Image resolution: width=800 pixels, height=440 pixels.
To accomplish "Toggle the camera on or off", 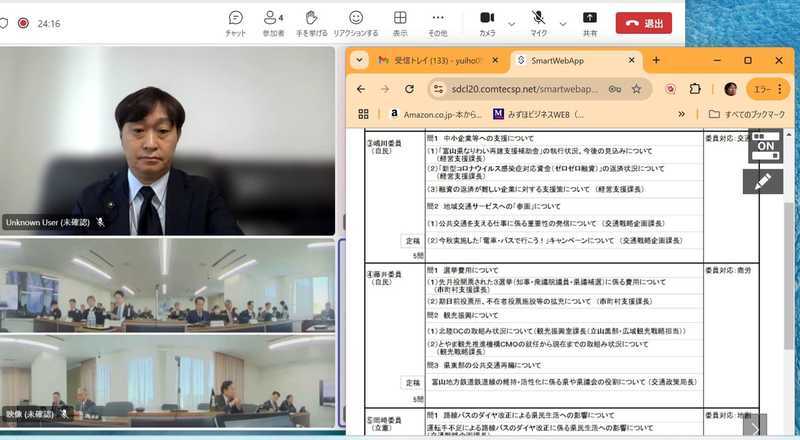I will 487,22.
